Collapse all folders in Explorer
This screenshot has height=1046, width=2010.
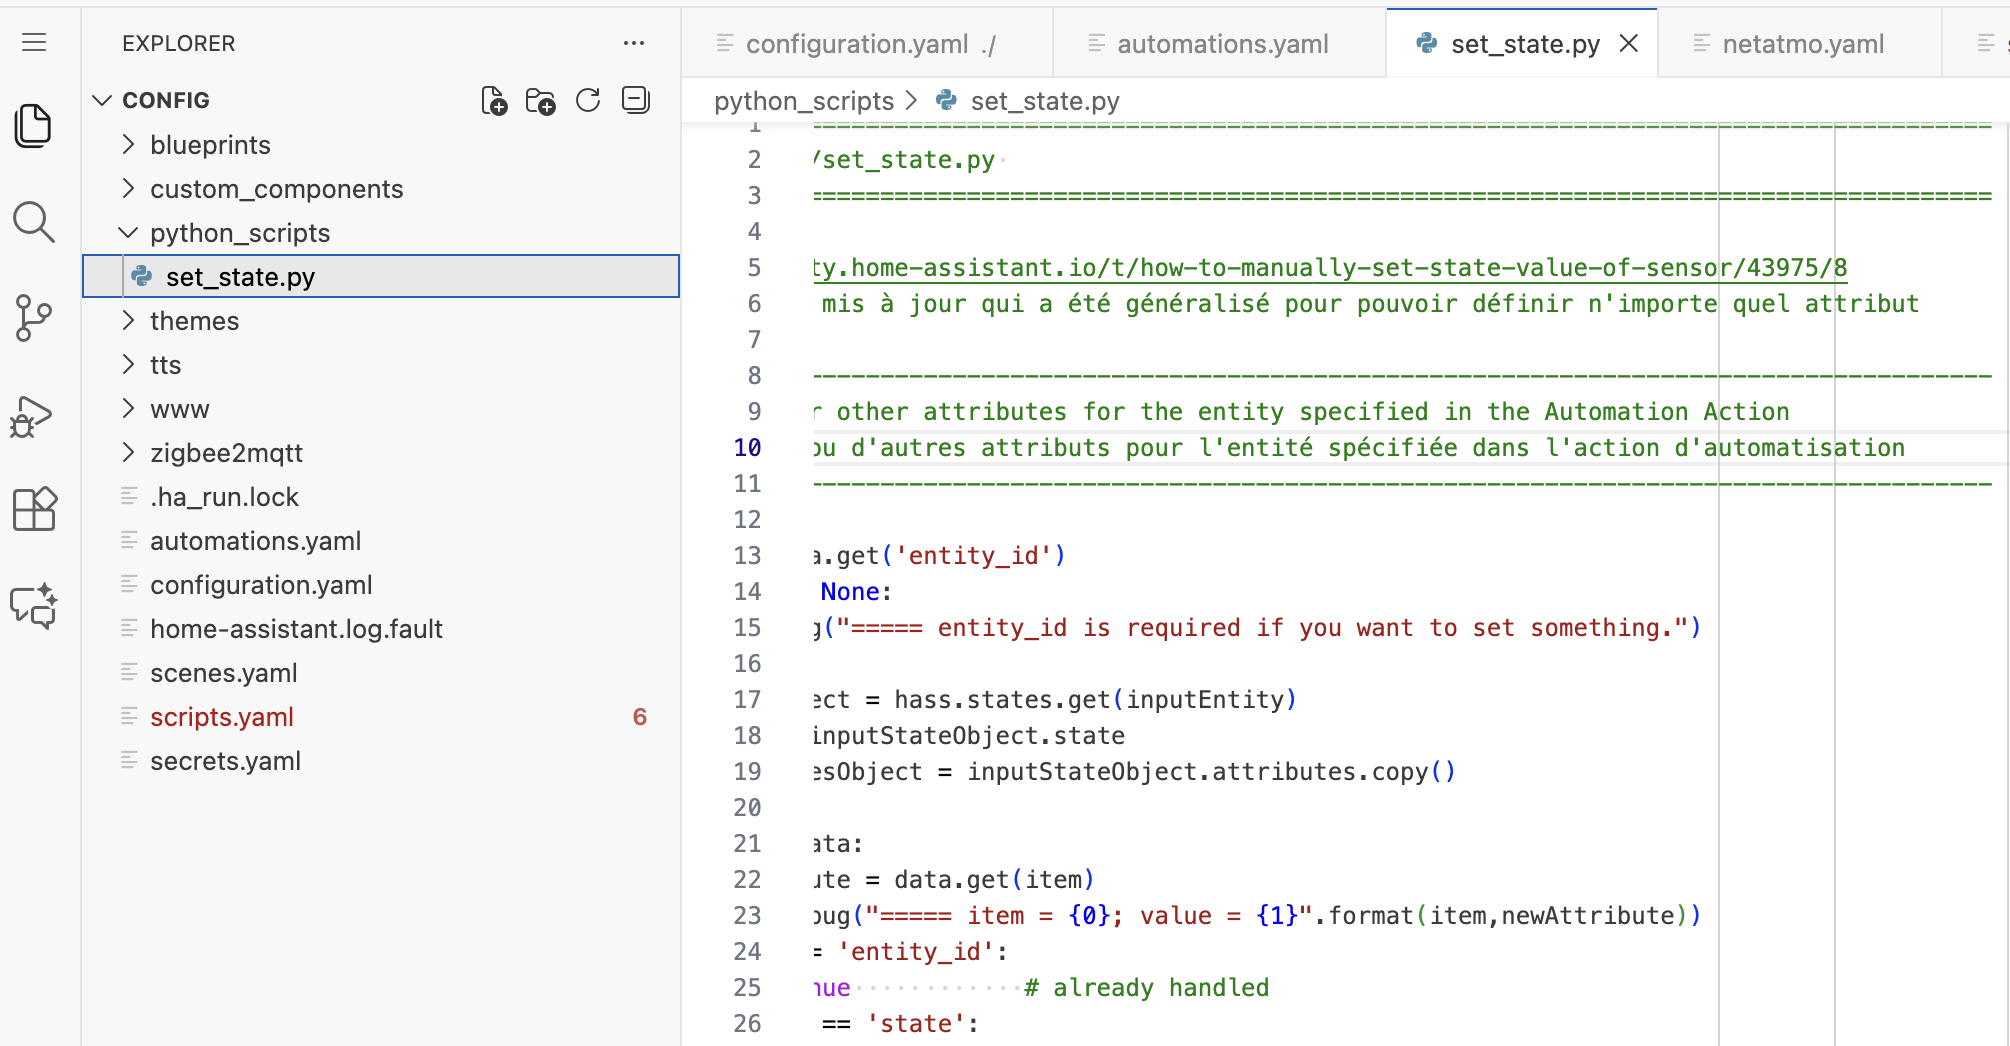pyautogui.click(x=635, y=101)
